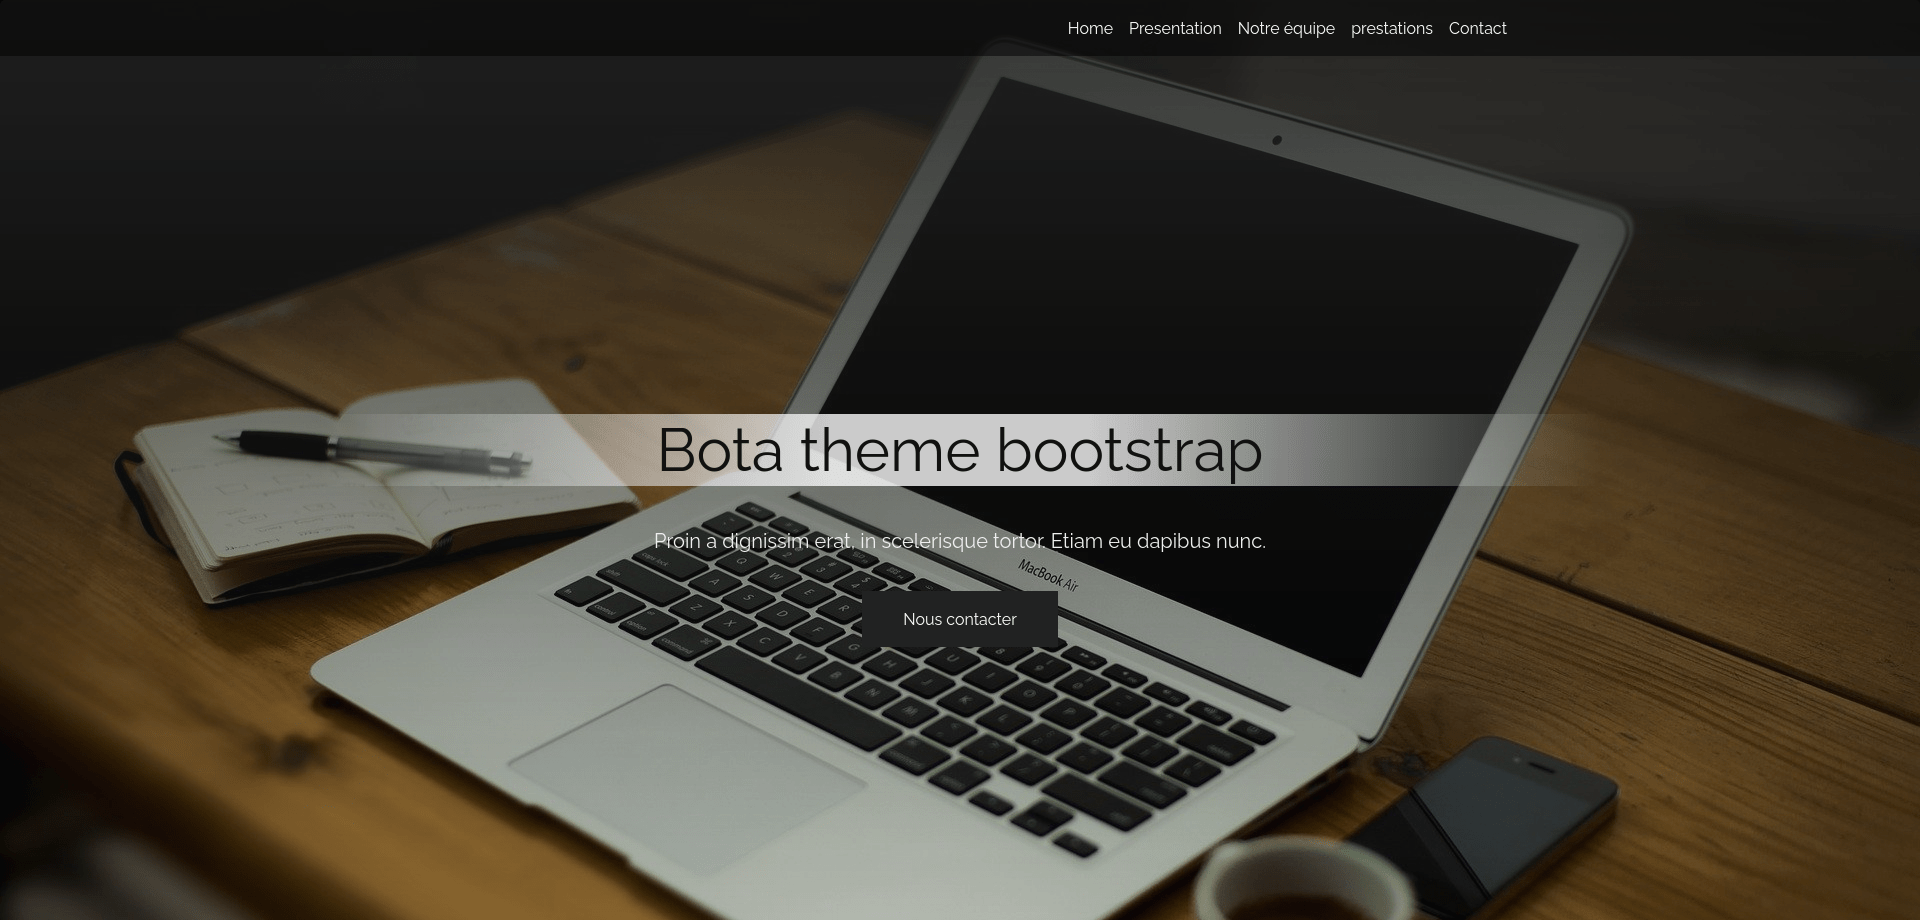Screen dimensions: 1920x920
Task: Click the pen on the notebook
Action: click(x=380, y=450)
